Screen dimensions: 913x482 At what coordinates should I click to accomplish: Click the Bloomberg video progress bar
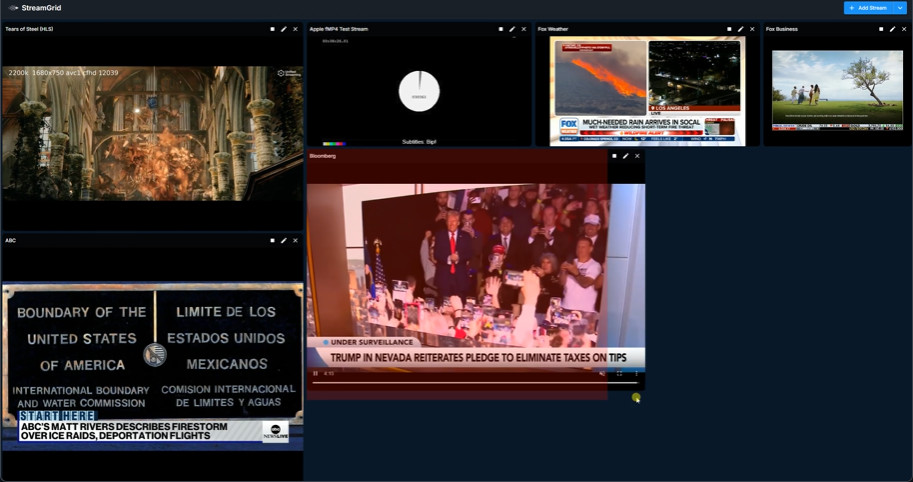coord(475,382)
